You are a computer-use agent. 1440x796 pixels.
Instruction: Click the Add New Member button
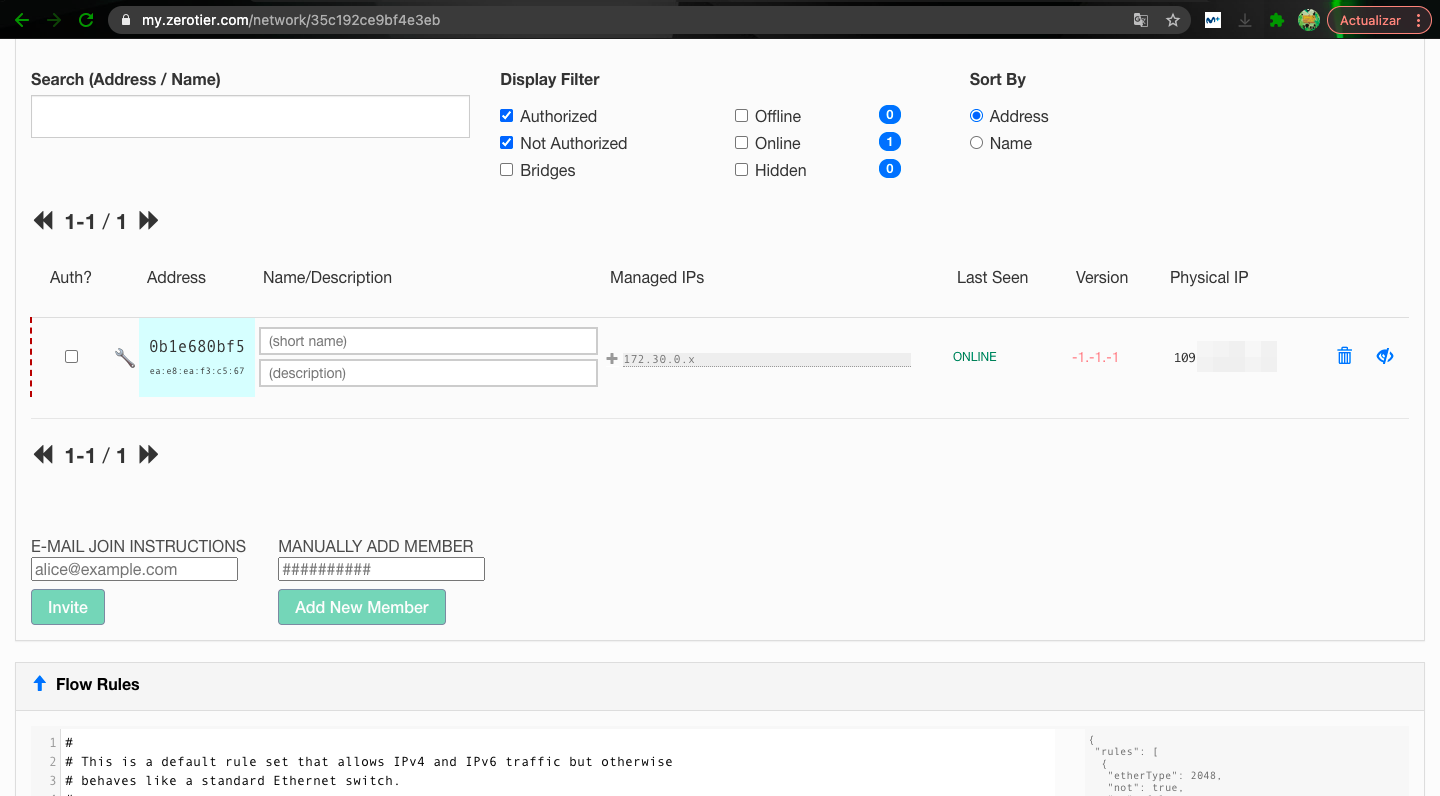[361, 607]
